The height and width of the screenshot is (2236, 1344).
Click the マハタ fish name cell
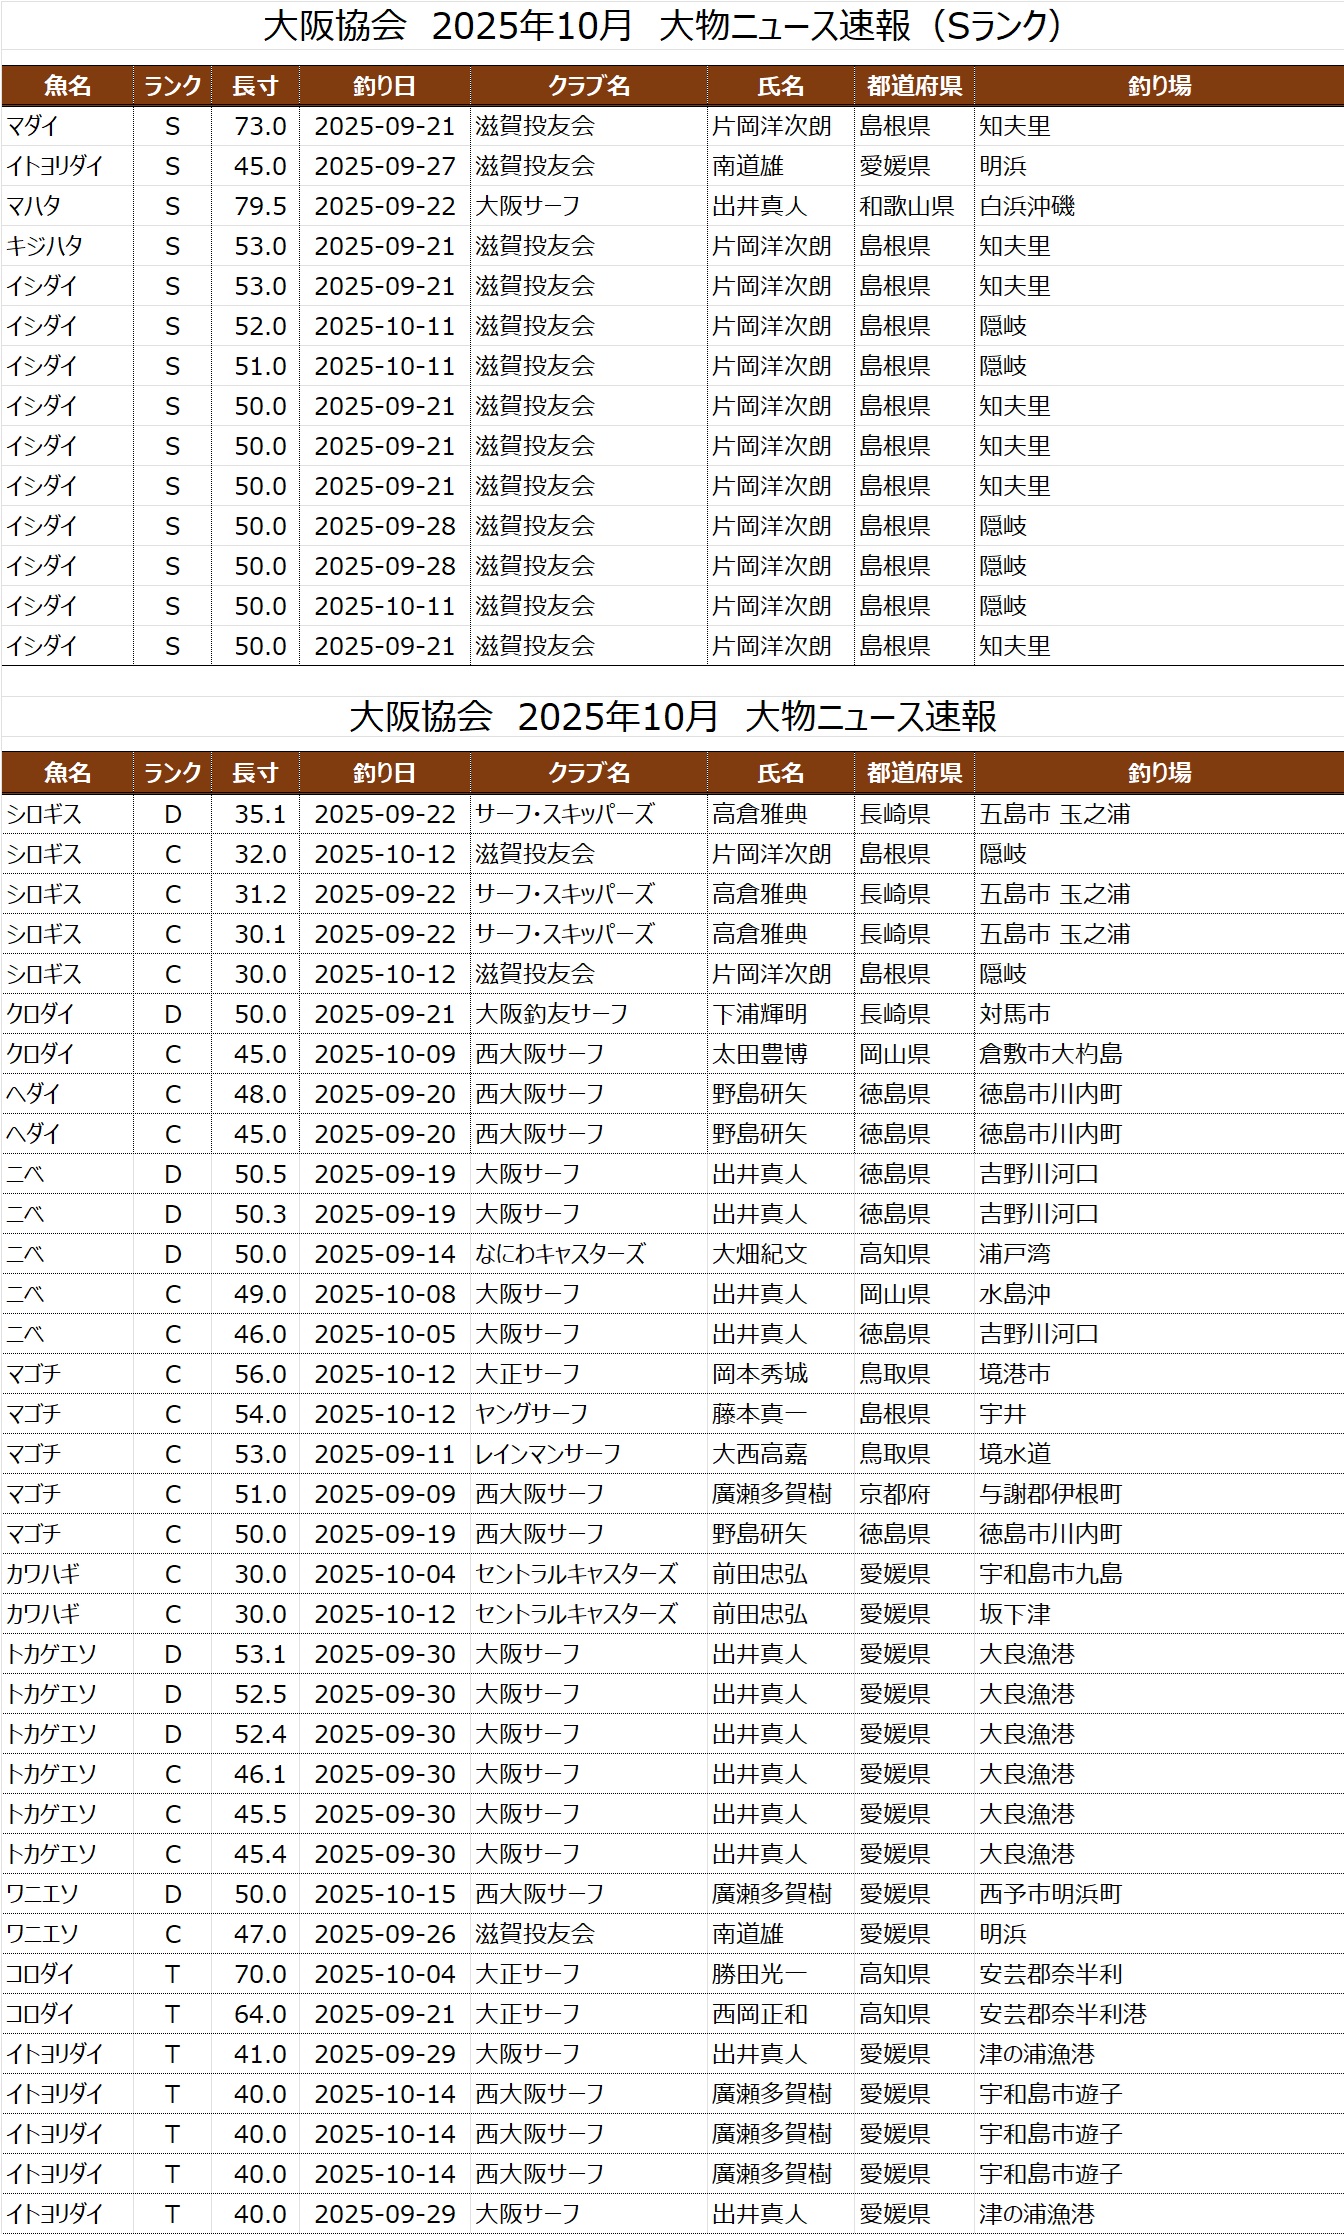click(34, 206)
